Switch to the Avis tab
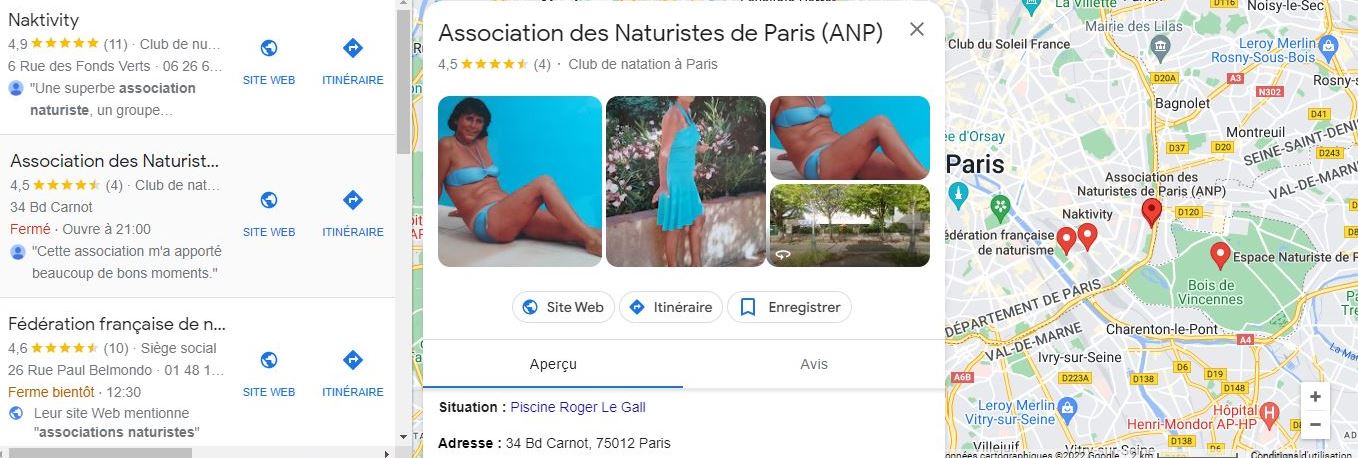This screenshot has width=1358, height=458. coord(814,364)
